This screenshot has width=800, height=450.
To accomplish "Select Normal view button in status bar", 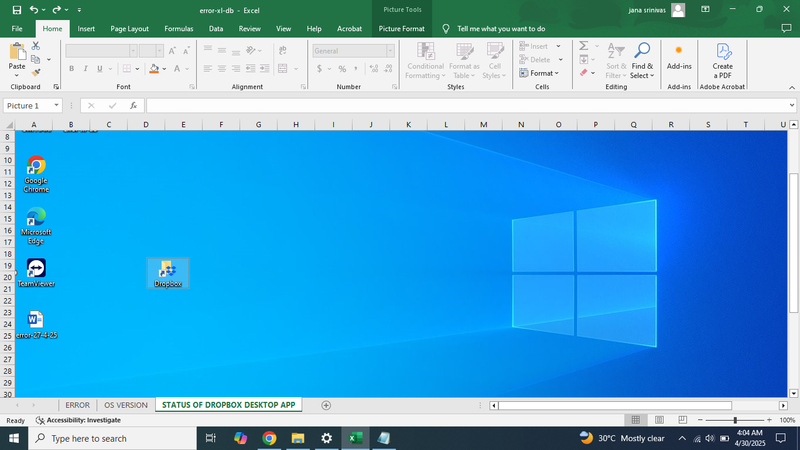I will [635, 421].
